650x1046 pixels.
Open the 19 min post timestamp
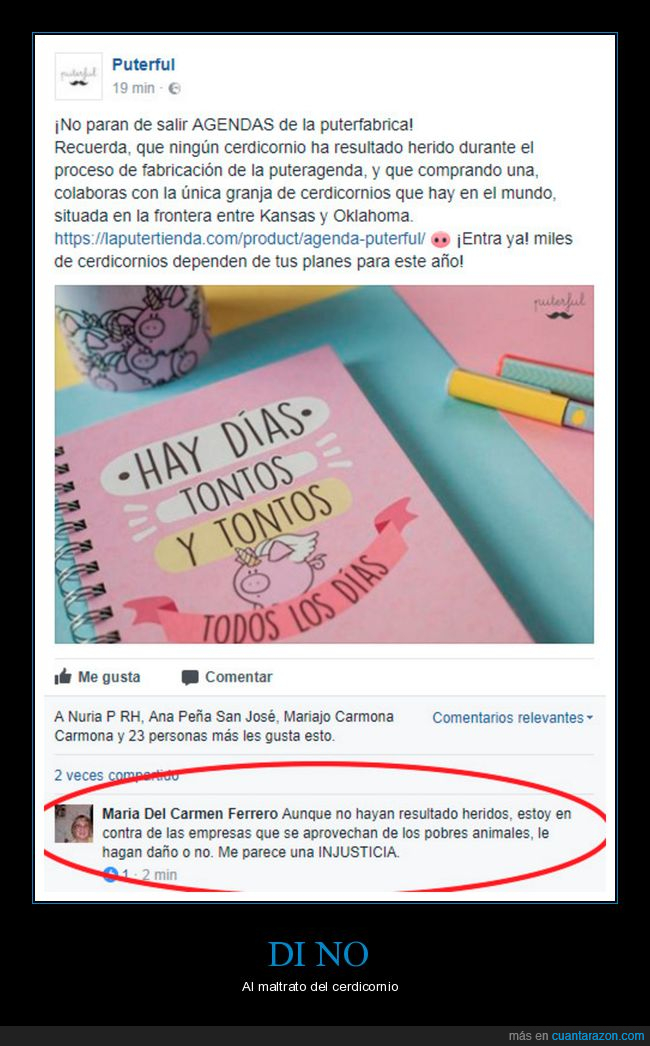(x=133, y=88)
